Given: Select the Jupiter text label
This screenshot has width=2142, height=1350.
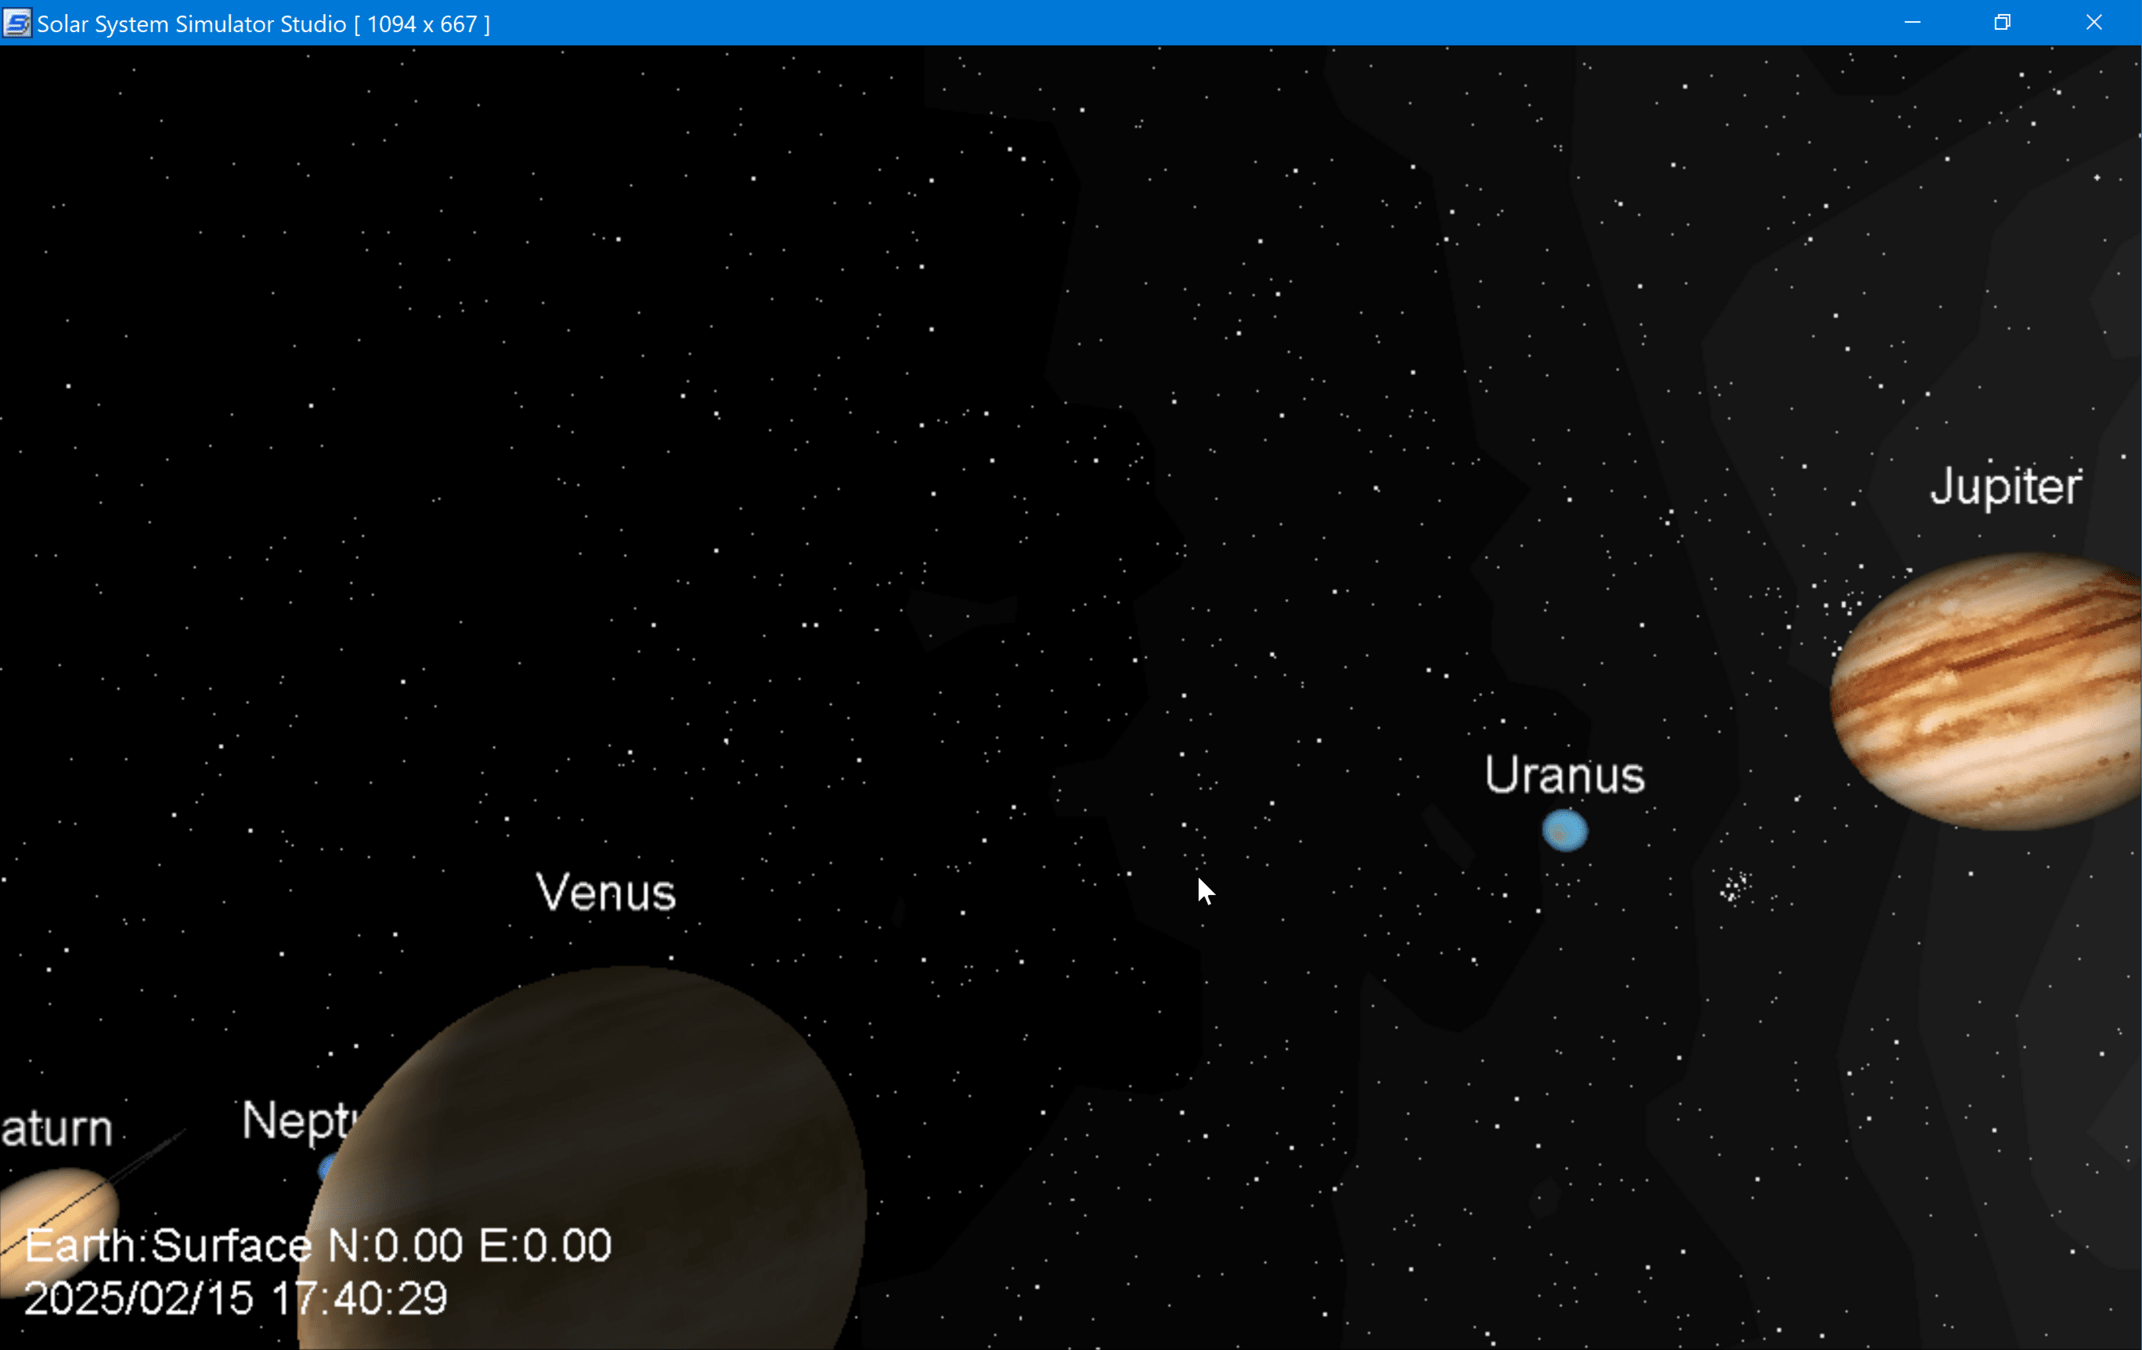Looking at the screenshot, I should 2005,487.
